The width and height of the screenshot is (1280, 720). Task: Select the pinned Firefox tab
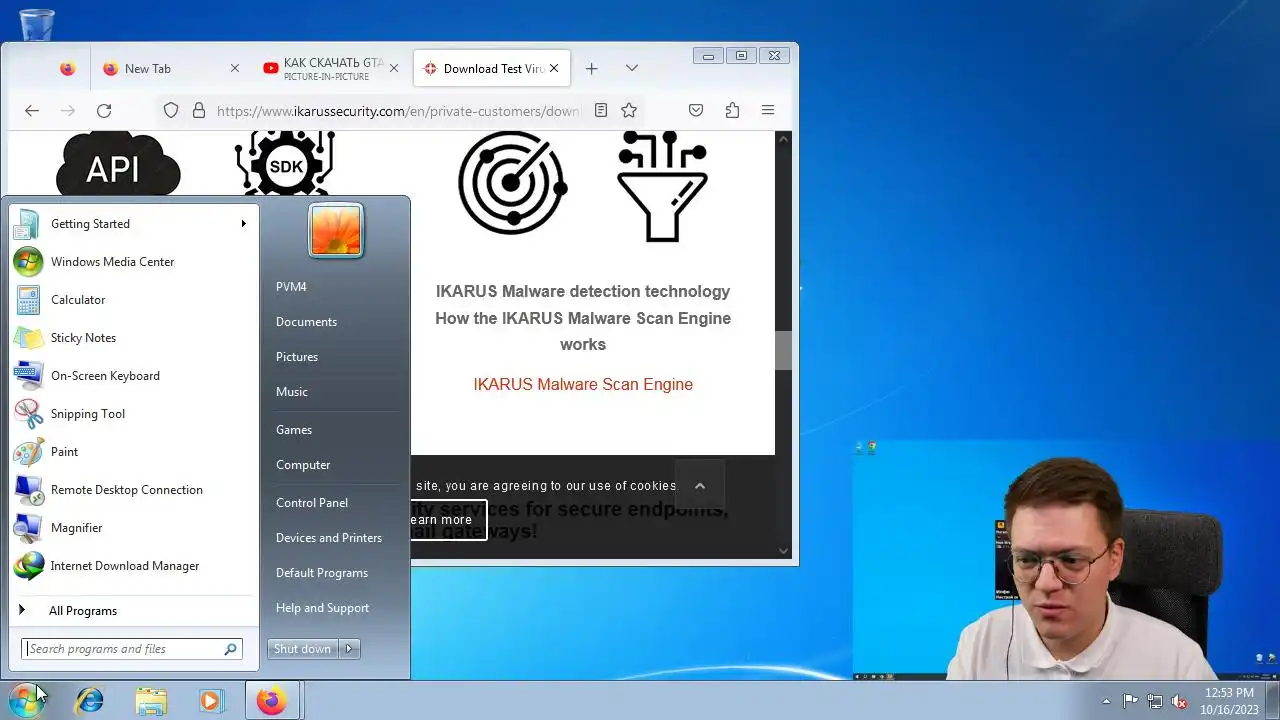(x=67, y=68)
